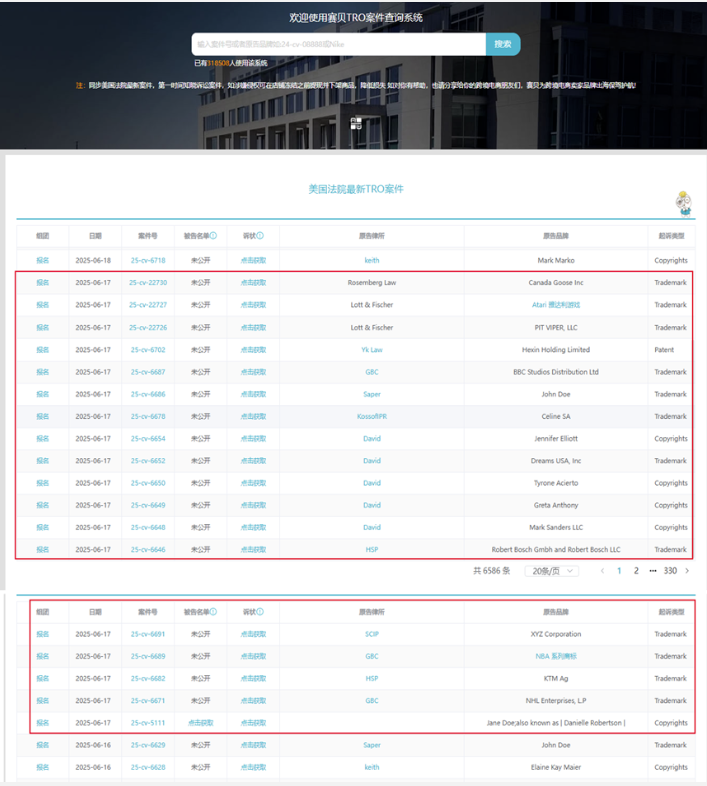Go to page 2 of results
The width and height of the screenshot is (707, 786).
point(636,570)
